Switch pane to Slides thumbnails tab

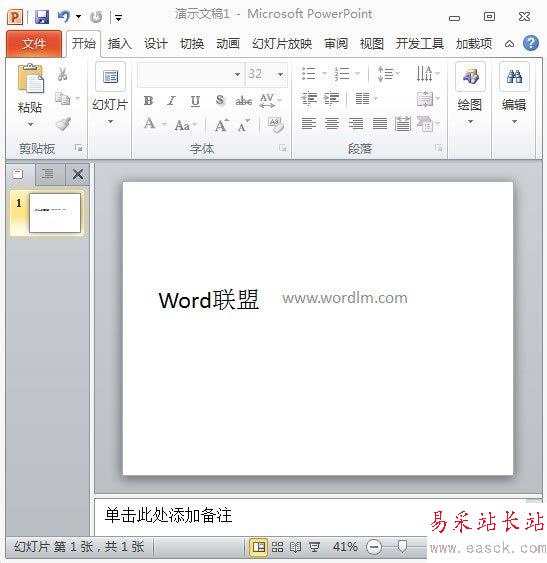18,174
